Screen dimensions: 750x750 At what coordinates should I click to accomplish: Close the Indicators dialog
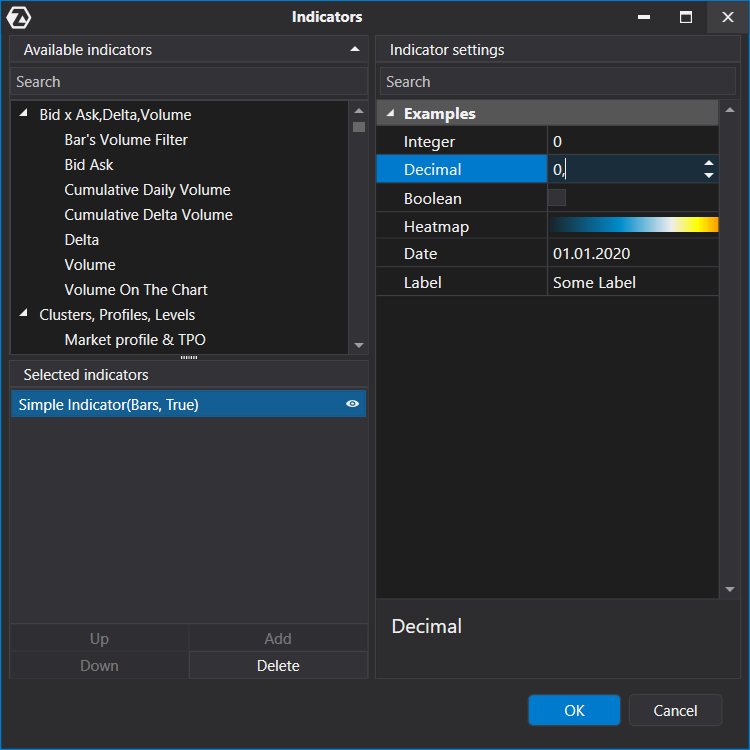pyautogui.click(x=728, y=17)
